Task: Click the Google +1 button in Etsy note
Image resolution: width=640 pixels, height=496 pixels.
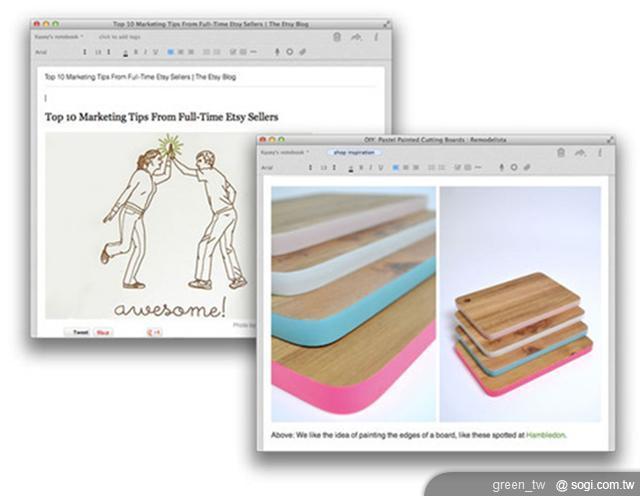Action: [154, 332]
